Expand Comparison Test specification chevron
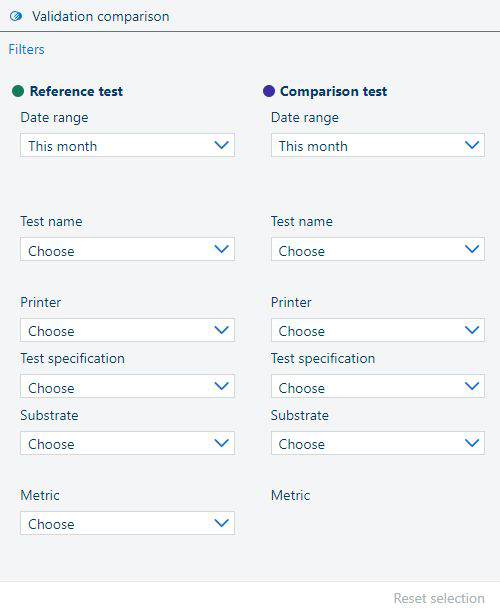Viewport: 500px width, 613px height. [472, 386]
